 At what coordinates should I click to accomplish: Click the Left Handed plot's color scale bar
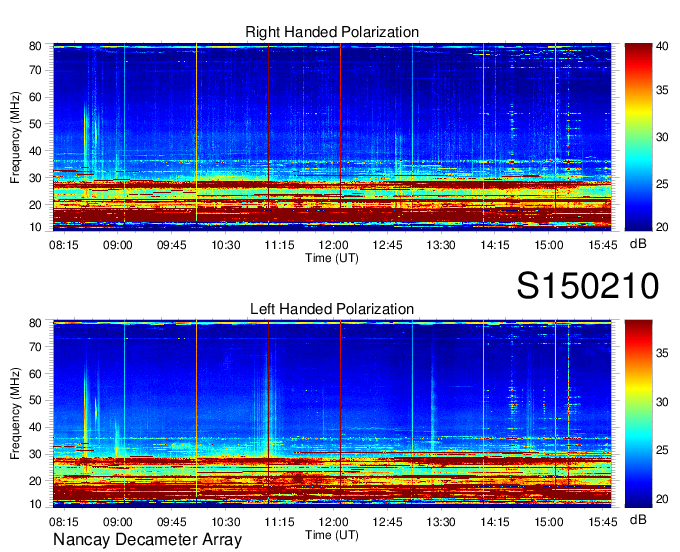click(638, 414)
